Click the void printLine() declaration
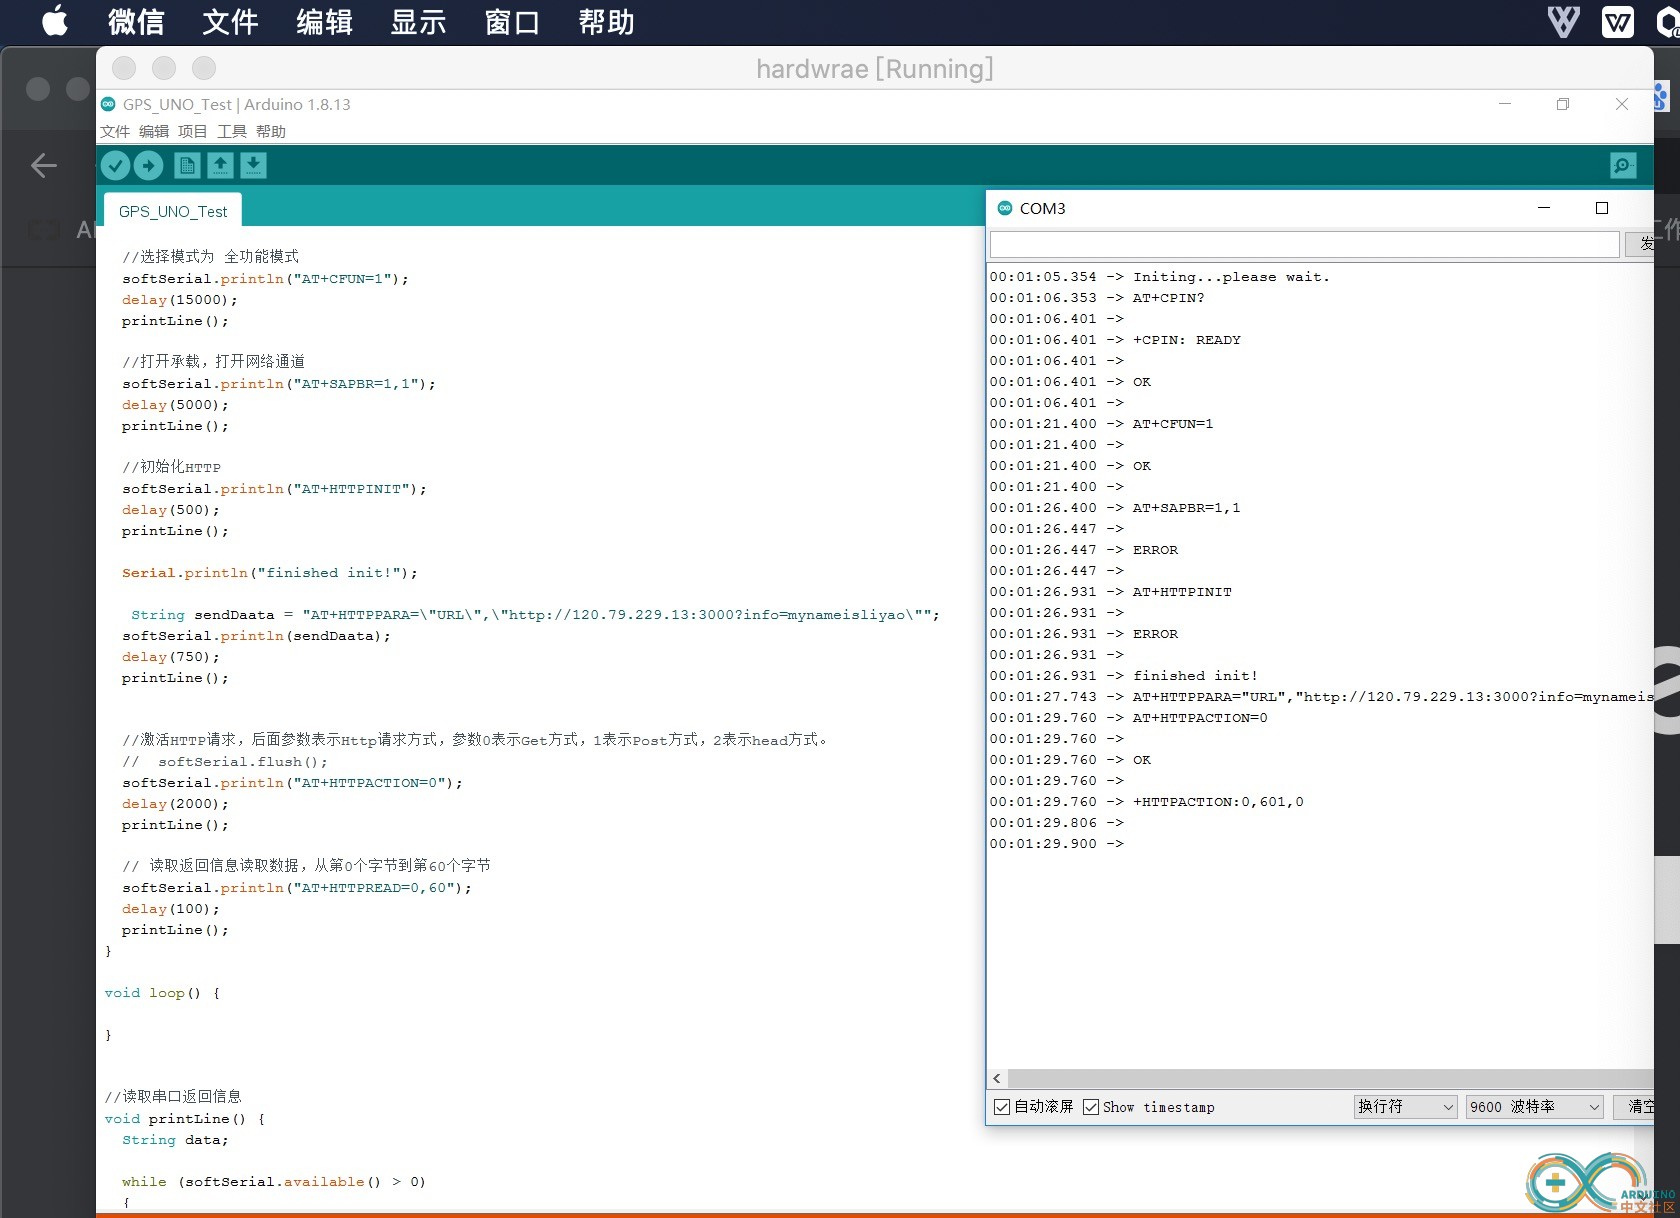The width and height of the screenshot is (1680, 1218). 184,1119
